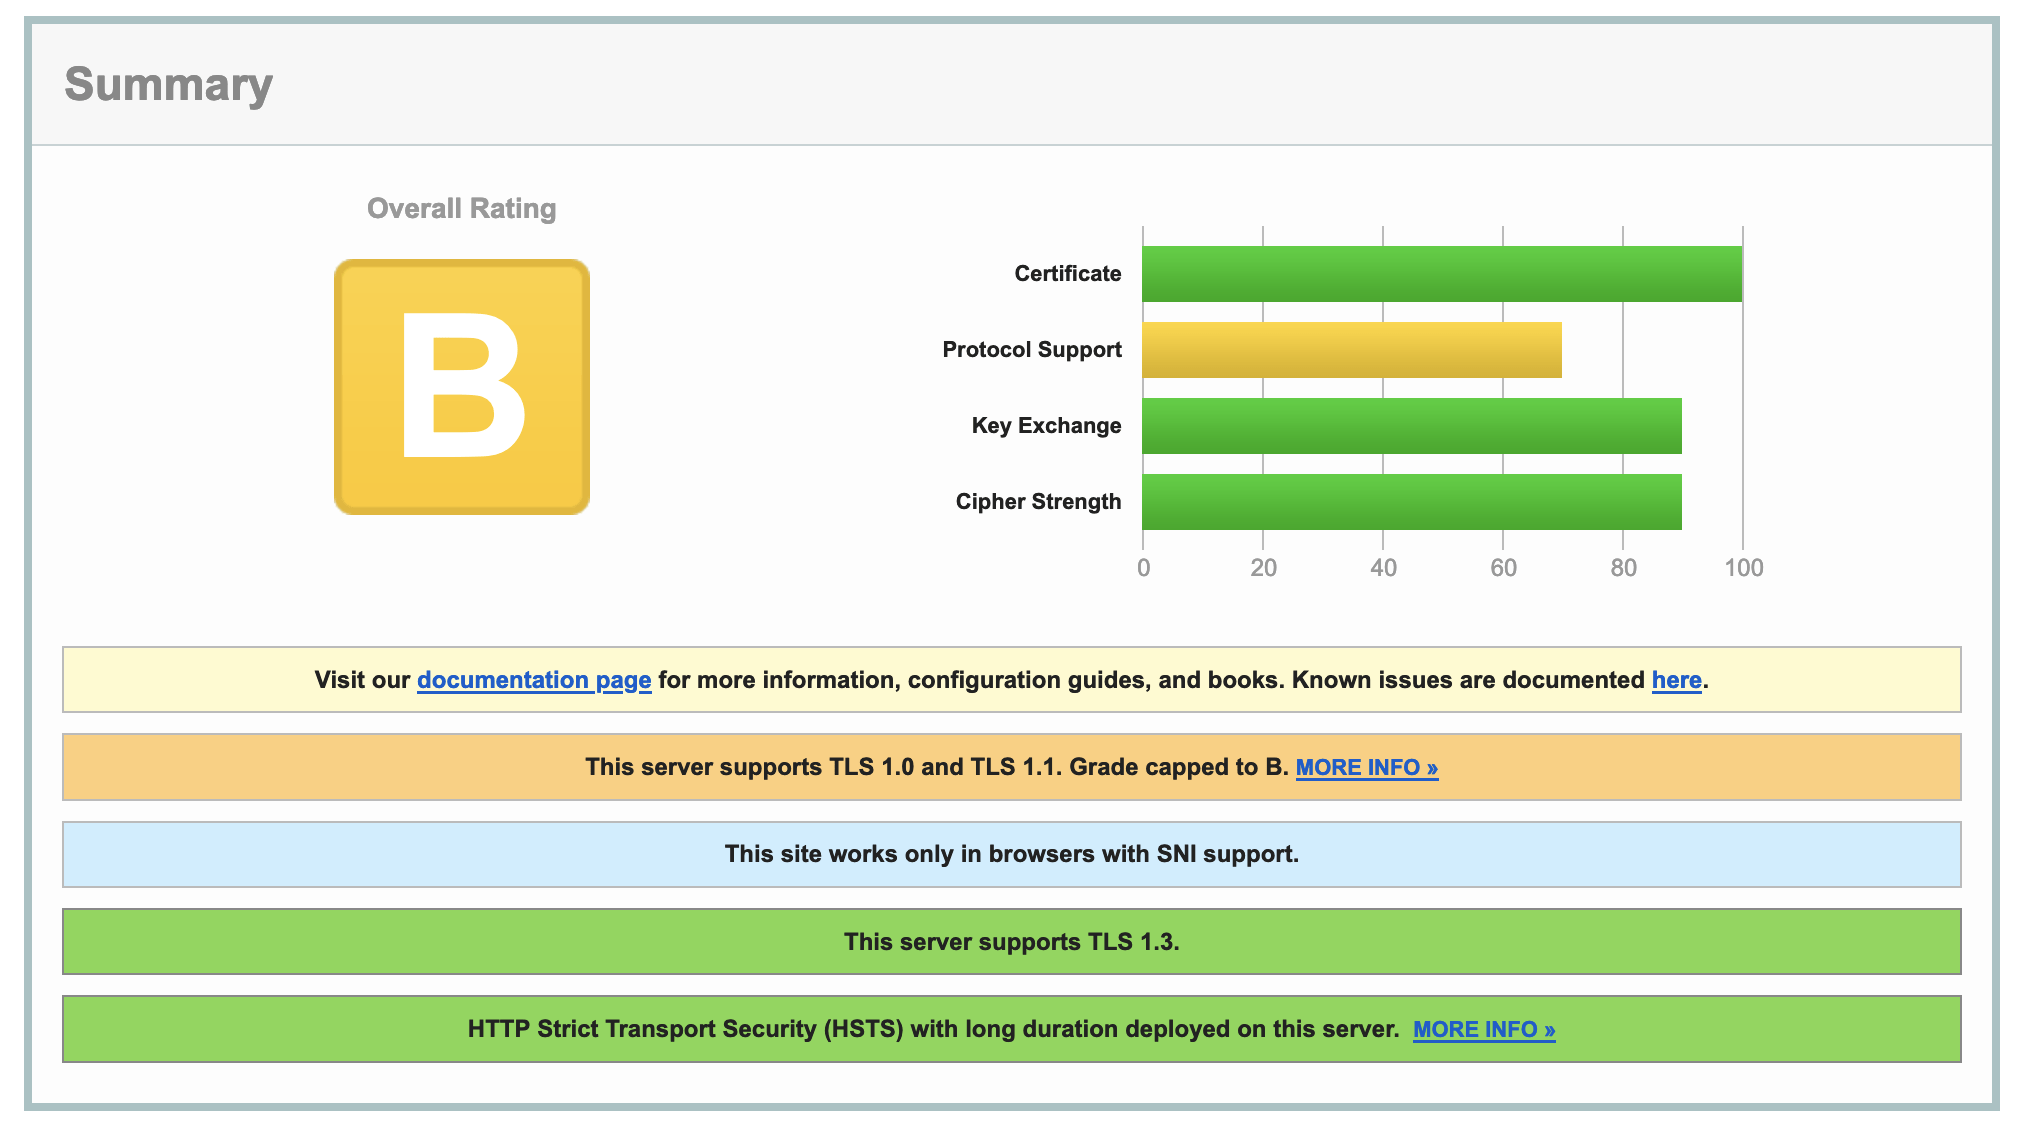The image size is (2022, 1130).
Task: Click the SNI support notice banner
Action: pyautogui.click(x=1012, y=855)
